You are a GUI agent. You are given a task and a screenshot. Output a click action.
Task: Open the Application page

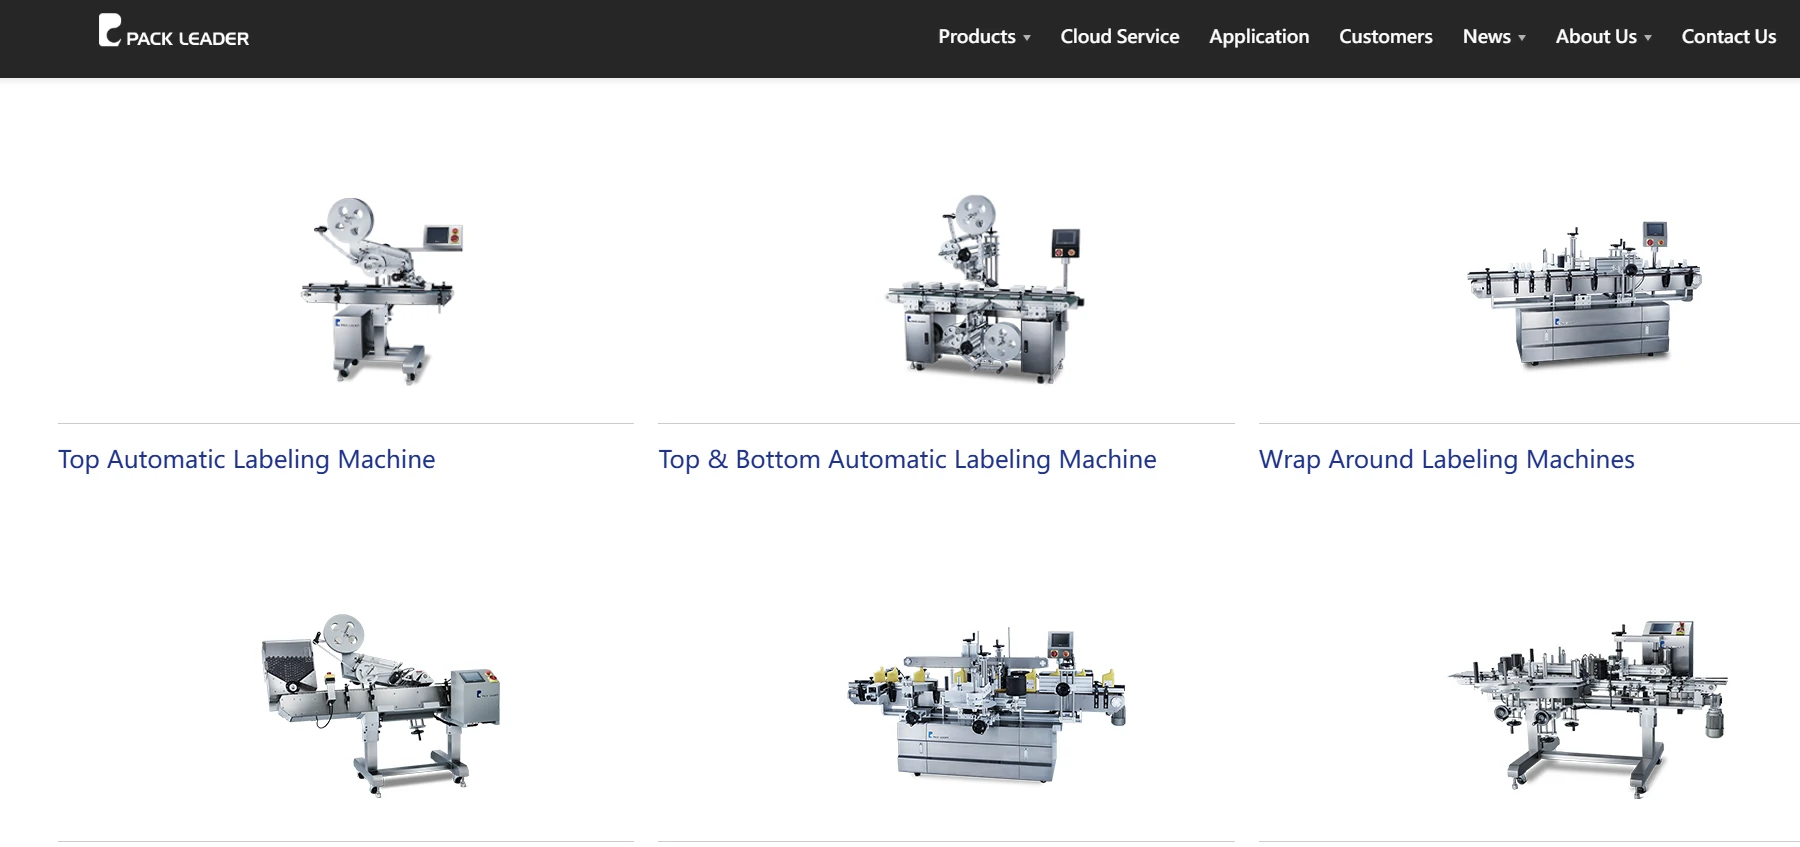pos(1258,37)
